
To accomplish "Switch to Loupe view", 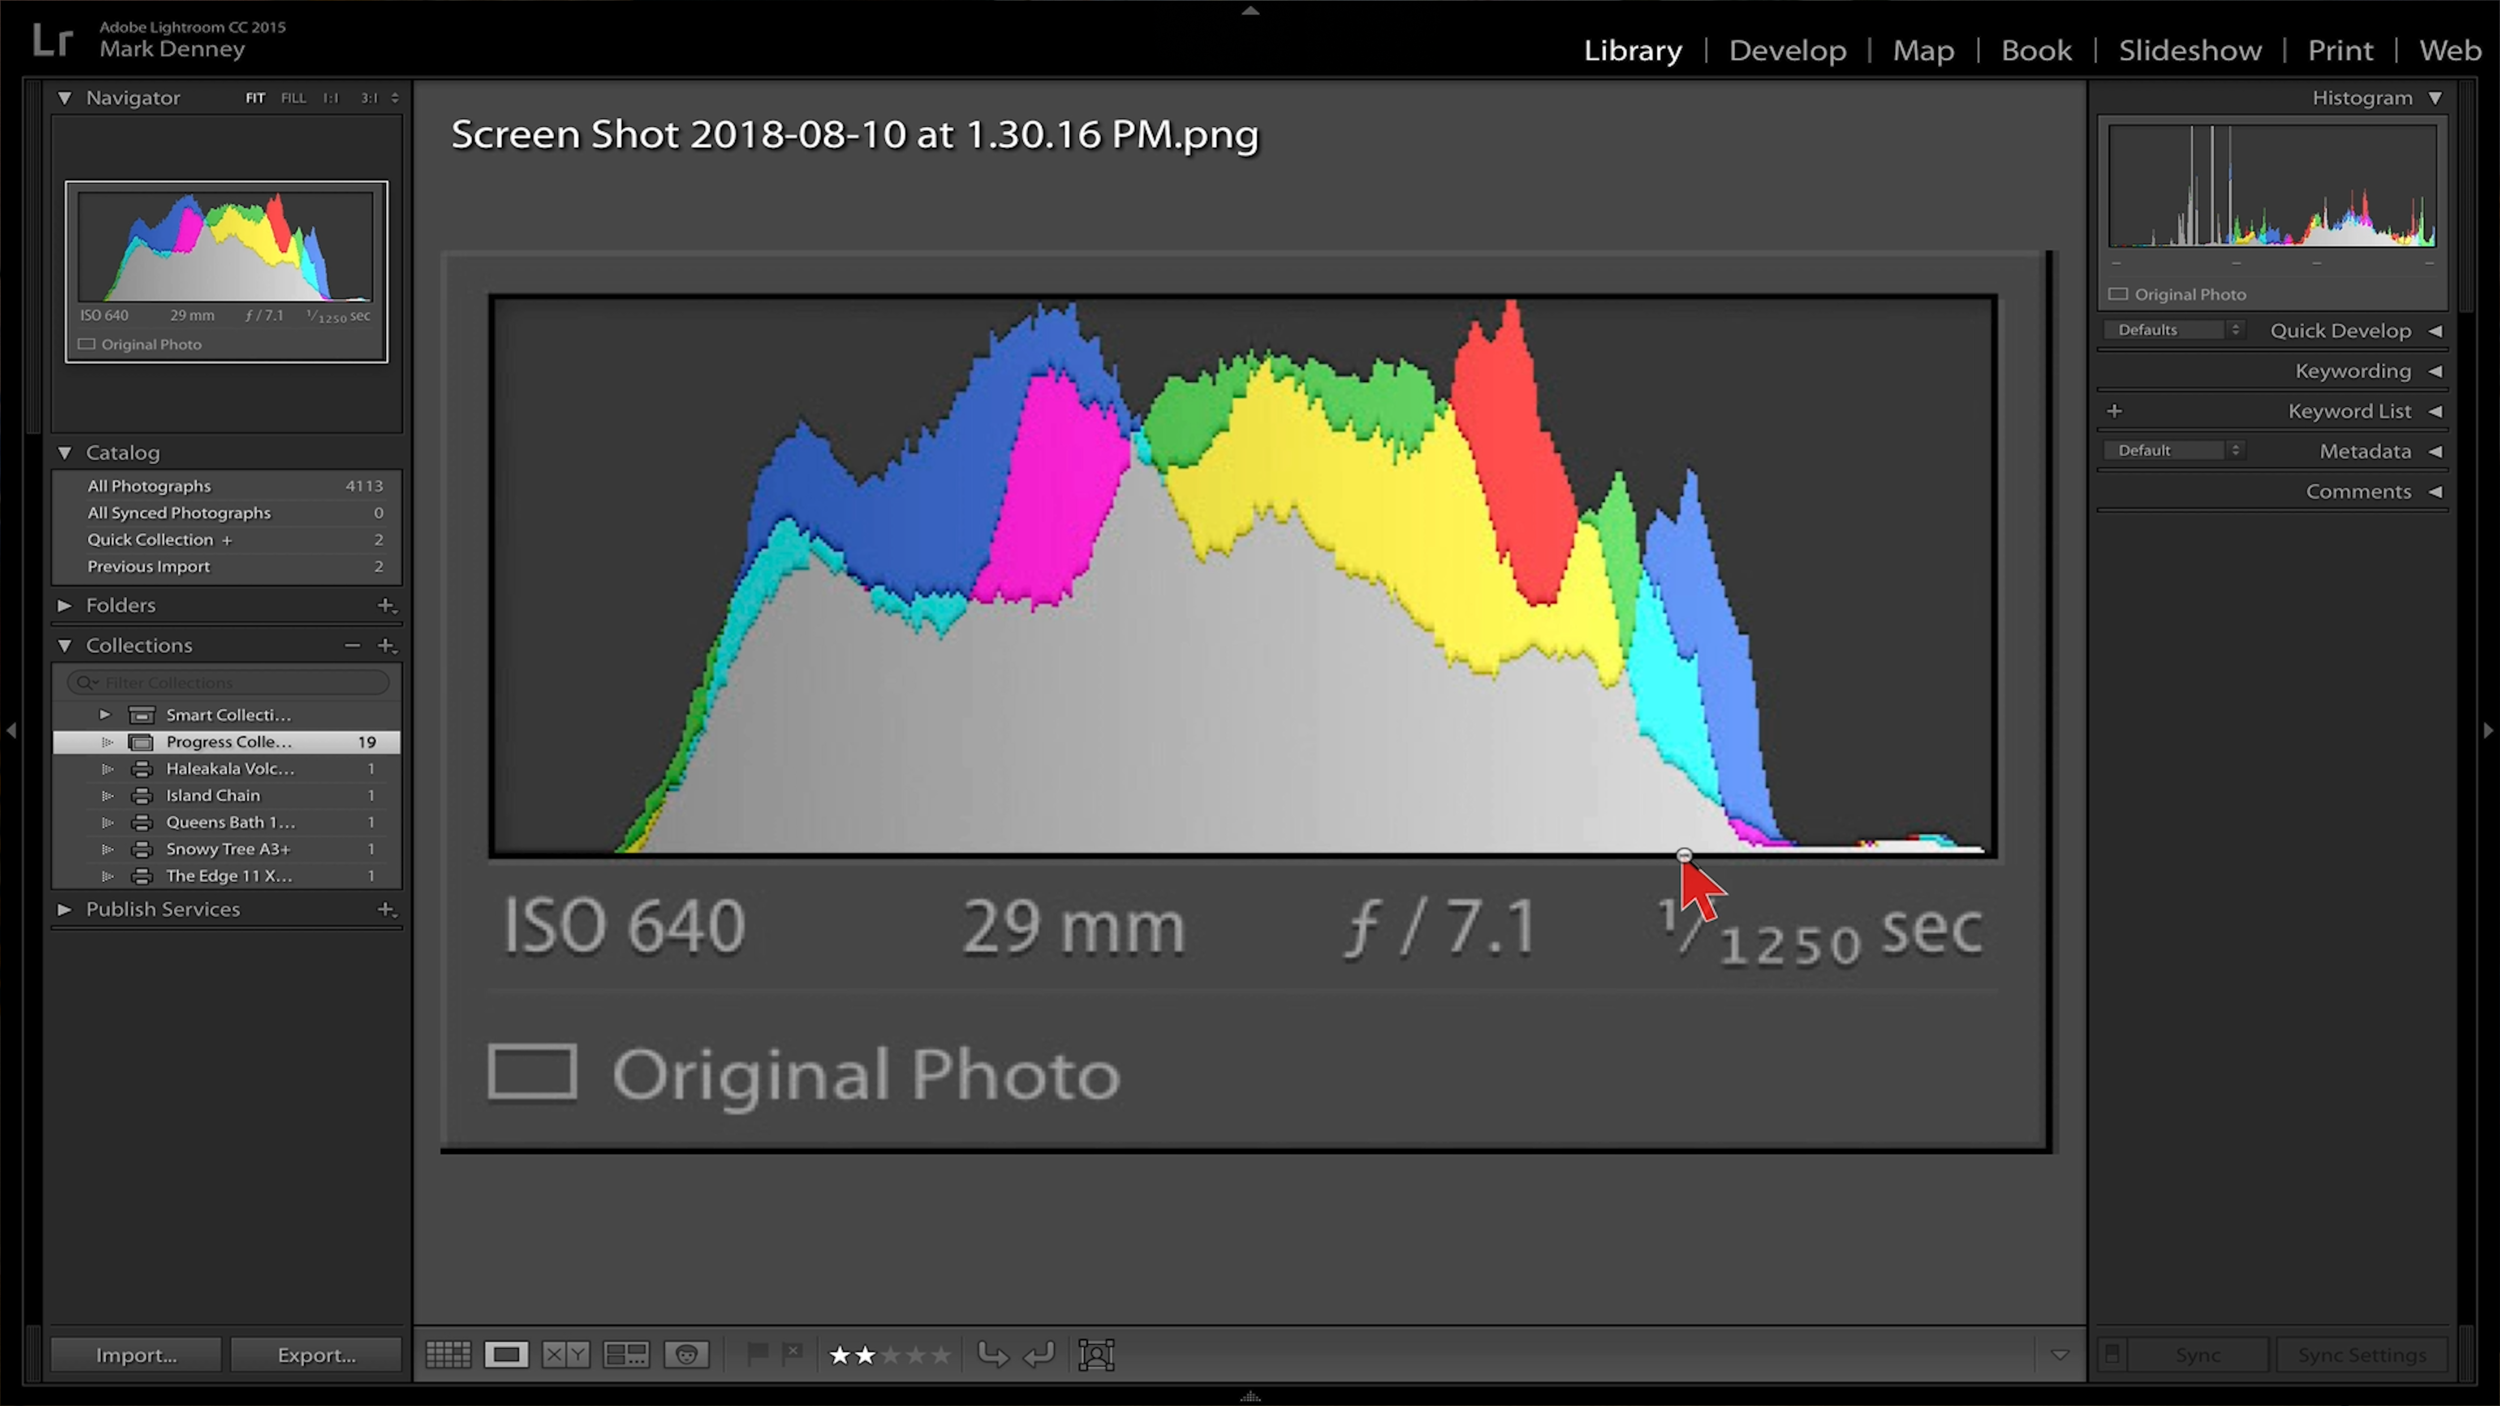I will (x=506, y=1355).
